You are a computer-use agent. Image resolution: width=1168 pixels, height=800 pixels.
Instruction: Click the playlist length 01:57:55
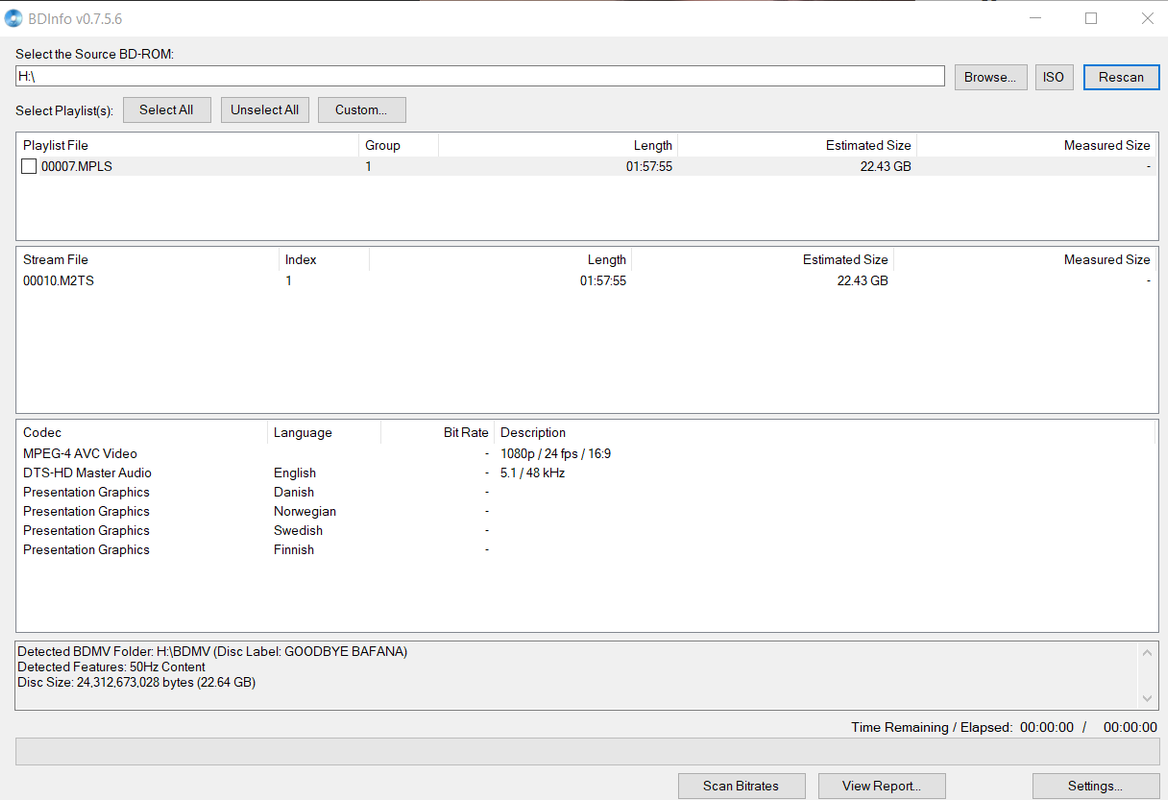(x=649, y=166)
